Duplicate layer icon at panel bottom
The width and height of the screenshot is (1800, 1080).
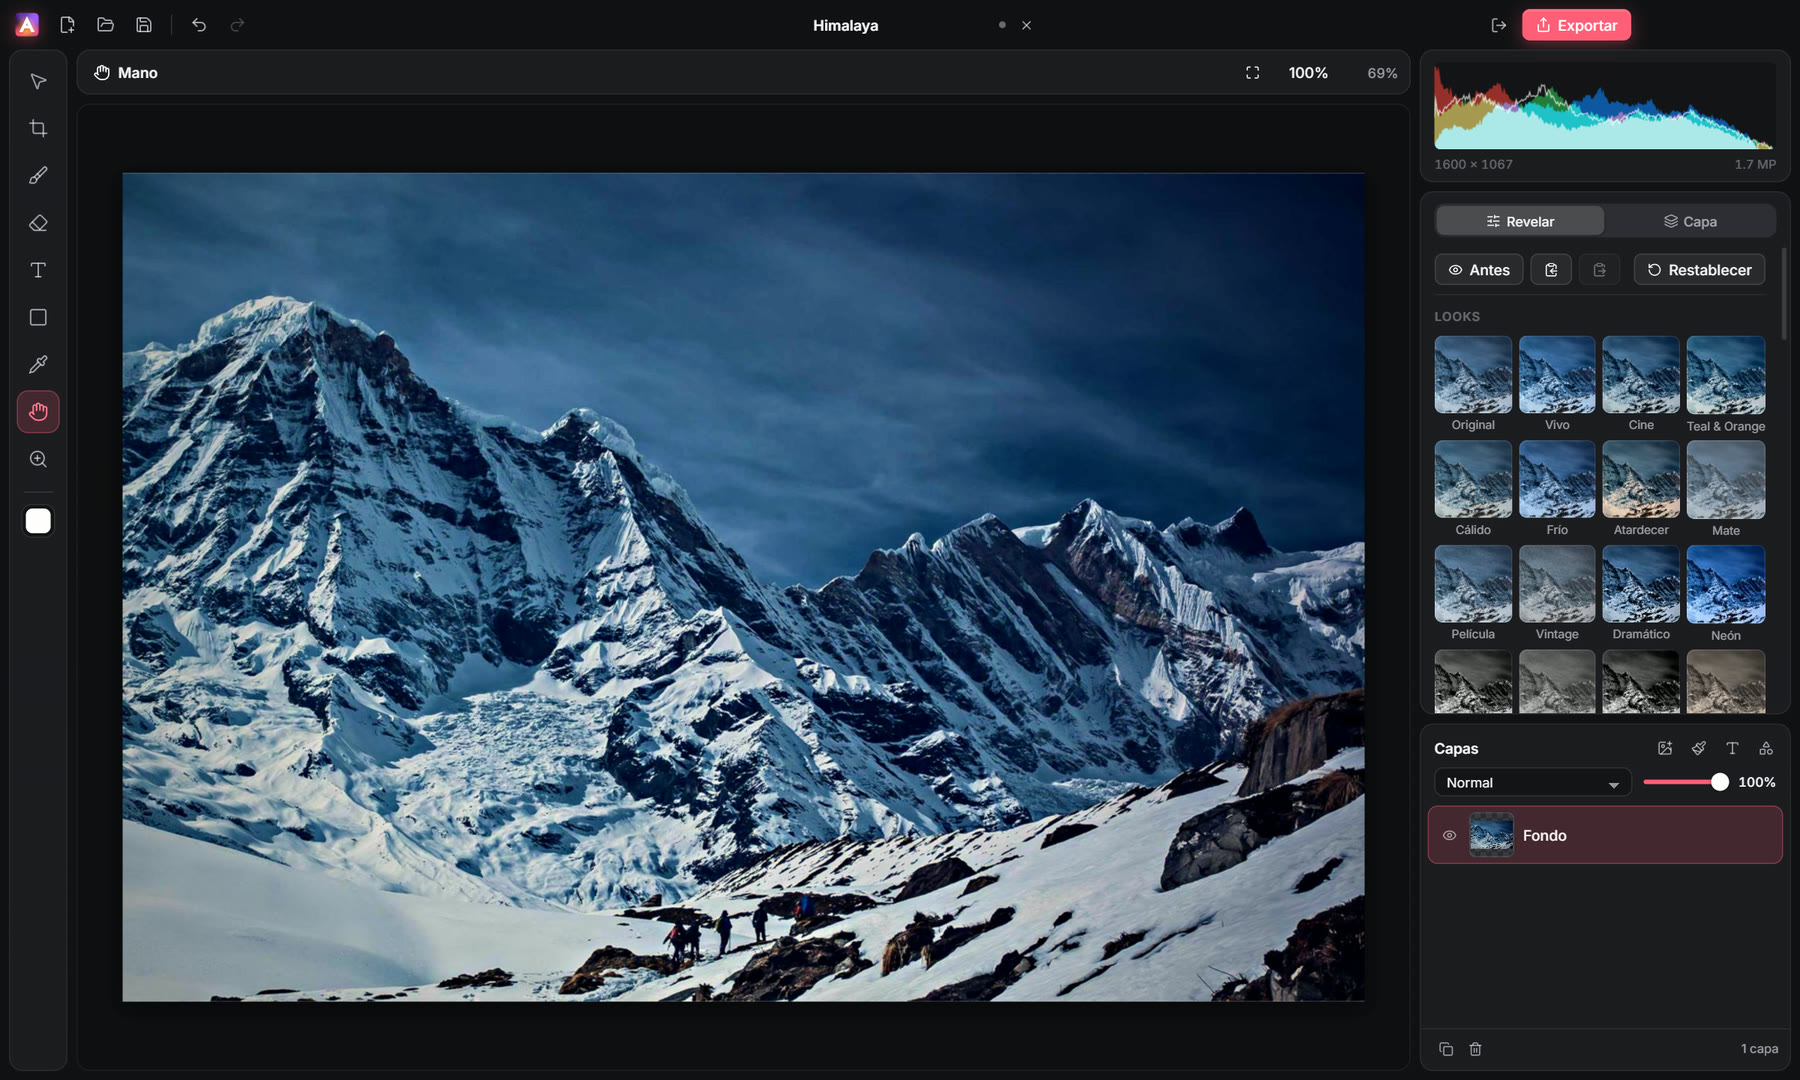(x=1446, y=1049)
